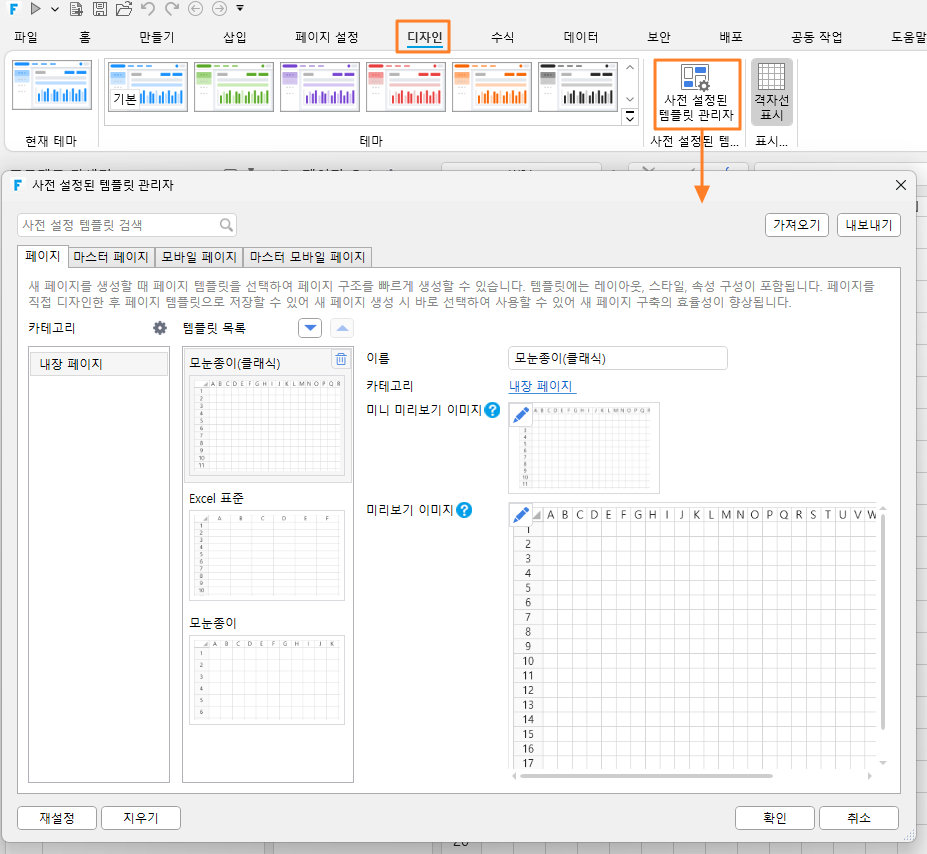Open help for 미니 미리보기 이미지
This screenshot has width=927, height=854.
pos(492,410)
